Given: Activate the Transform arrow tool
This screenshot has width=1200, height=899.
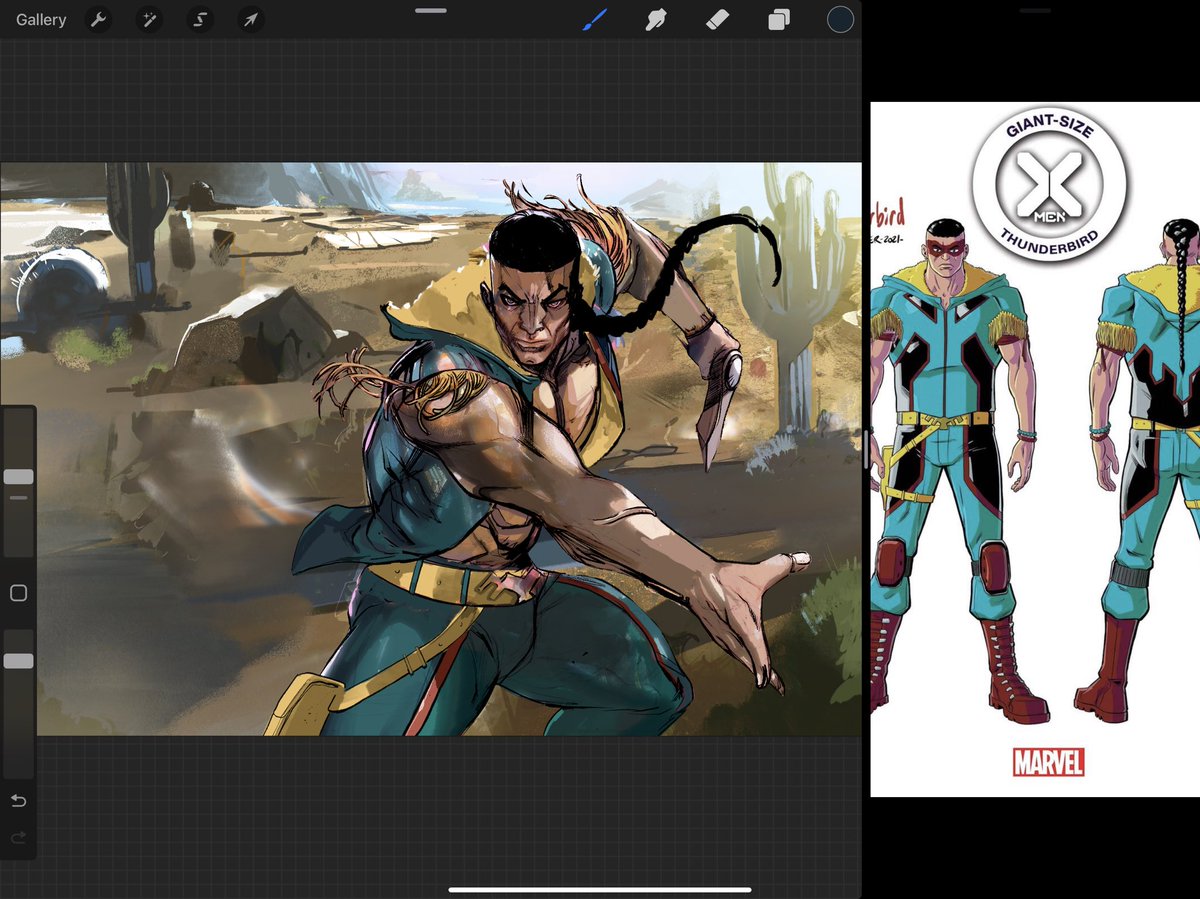Looking at the screenshot, I should pyautogui.click(x=250, y=20).
